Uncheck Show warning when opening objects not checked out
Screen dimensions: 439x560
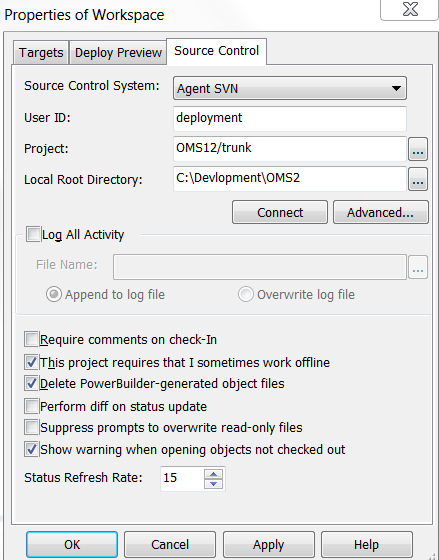tap(31, 449)
